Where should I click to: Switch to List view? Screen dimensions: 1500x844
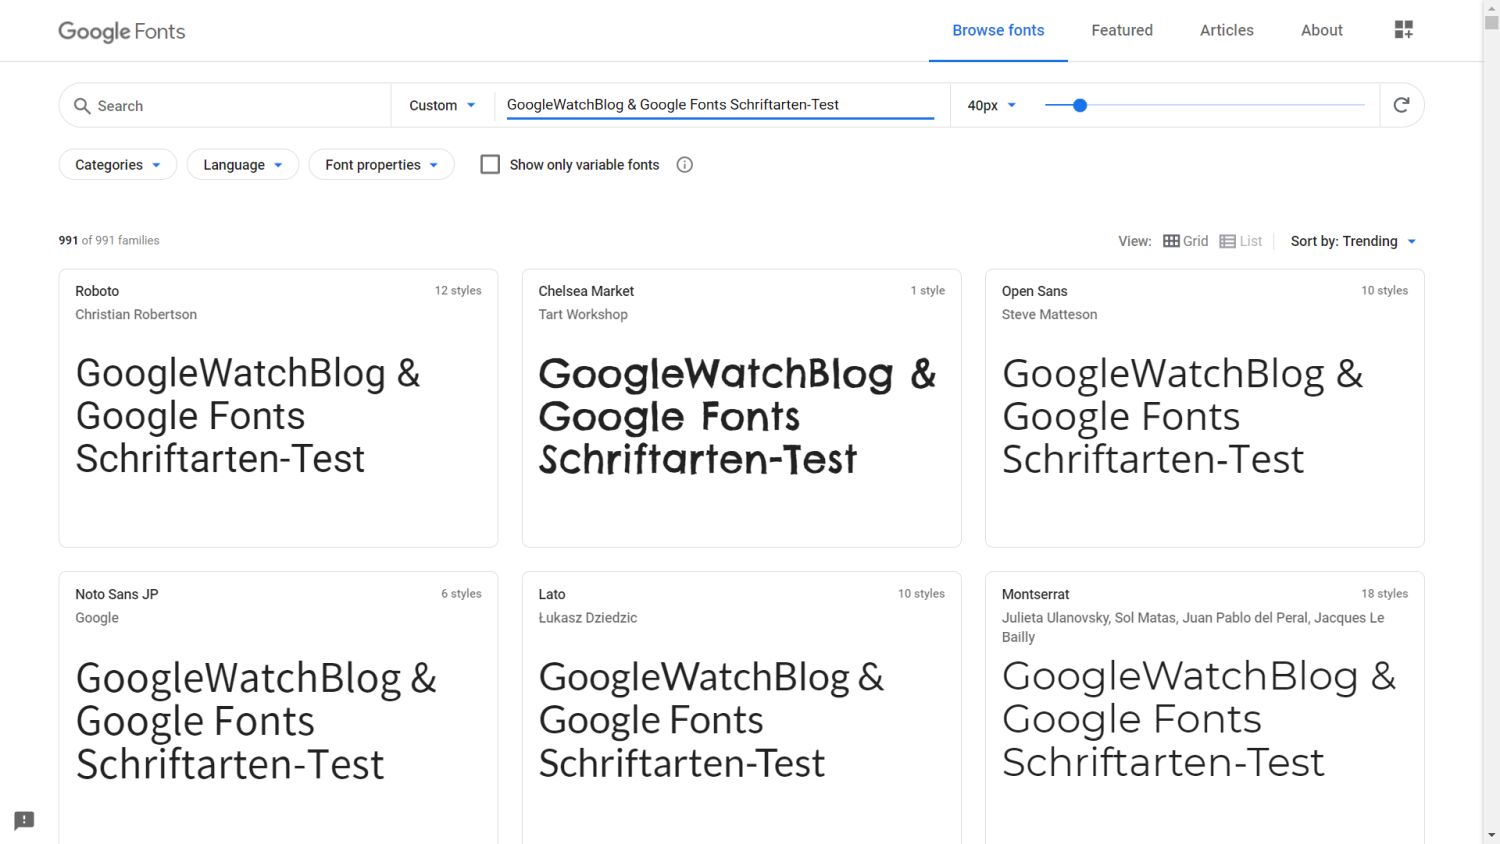click(1240, 241)
